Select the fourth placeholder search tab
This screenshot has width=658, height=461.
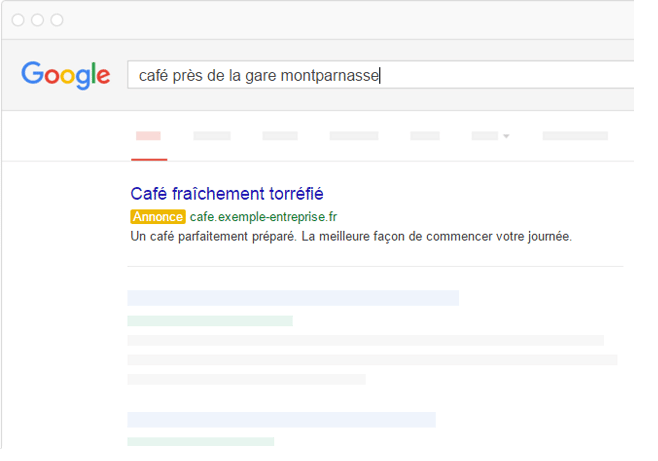[354, 136]
